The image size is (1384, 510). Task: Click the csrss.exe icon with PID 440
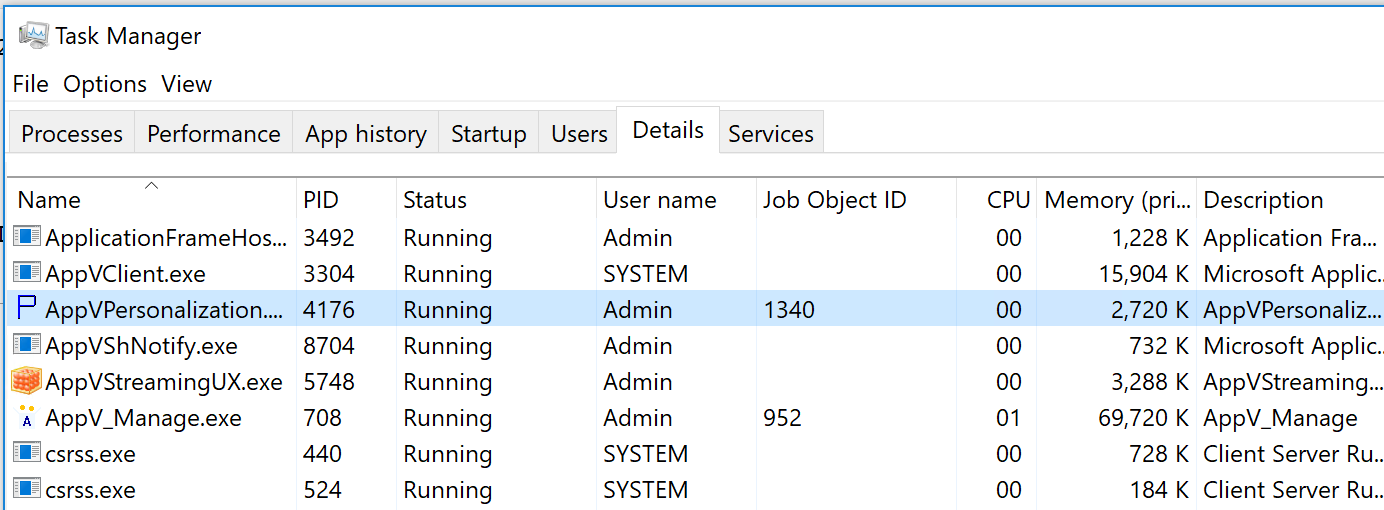[27, 453]
